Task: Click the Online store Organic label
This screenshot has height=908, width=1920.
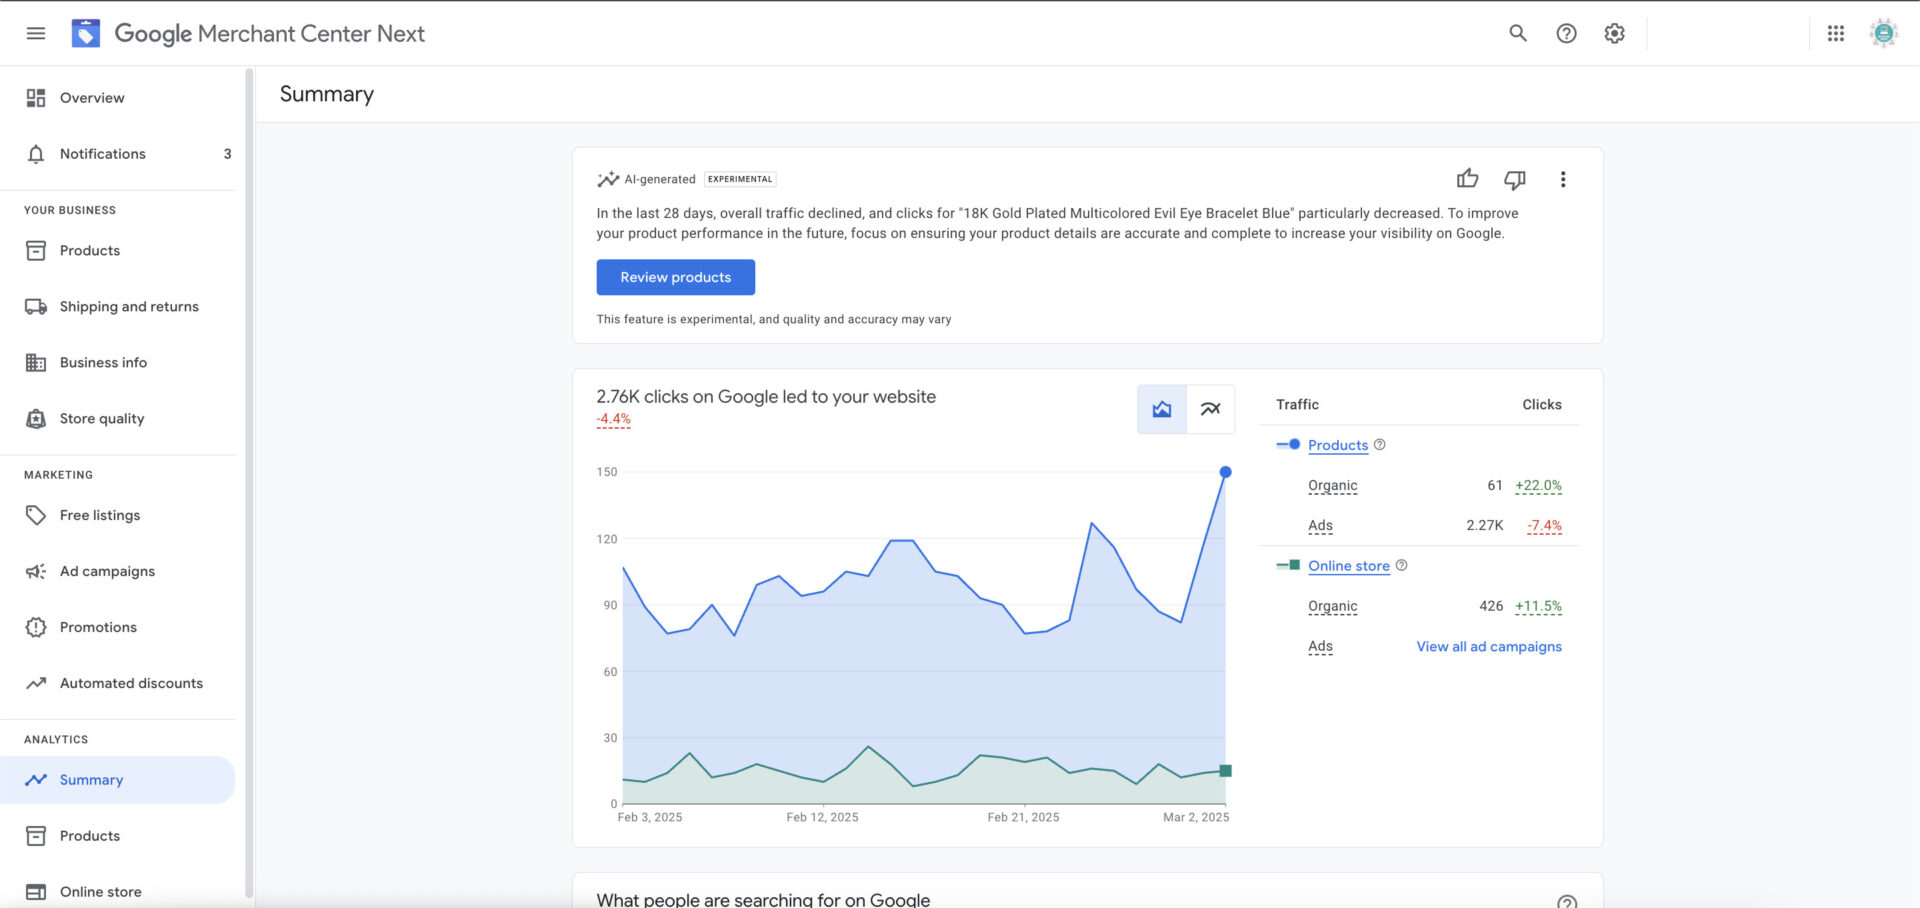Action: point(1333,606)
